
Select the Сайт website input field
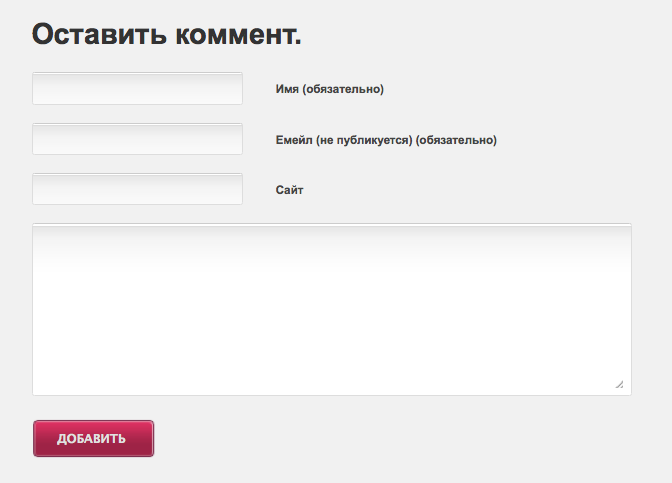137,189
